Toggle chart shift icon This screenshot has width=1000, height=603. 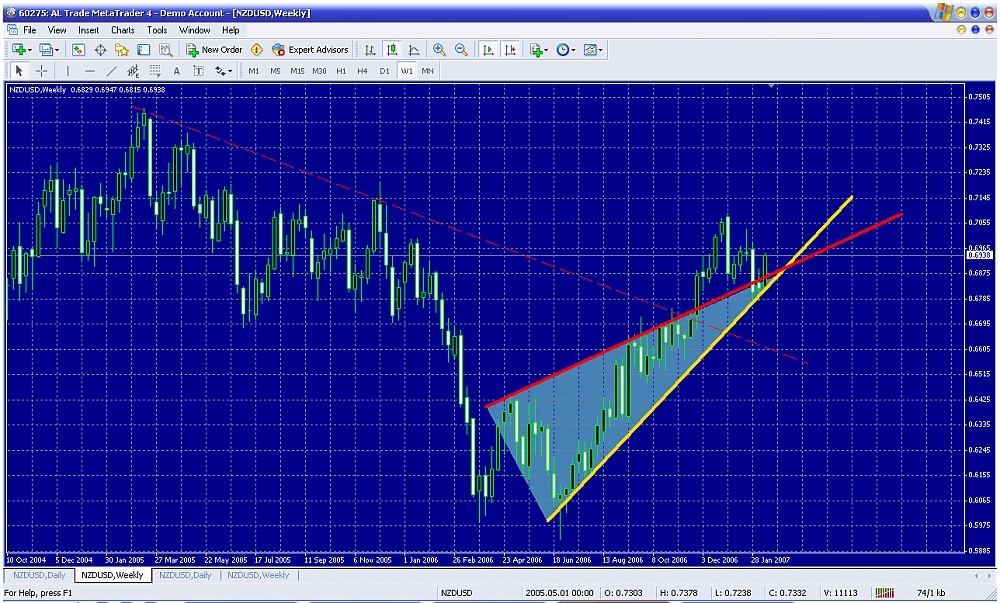[x=511, y=49]
